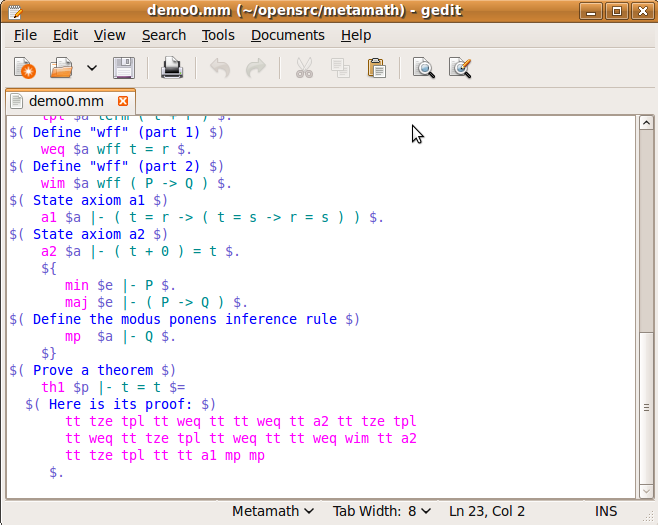Click the New document icon
This screenshot has height=525, width=658.
[24, 68]
